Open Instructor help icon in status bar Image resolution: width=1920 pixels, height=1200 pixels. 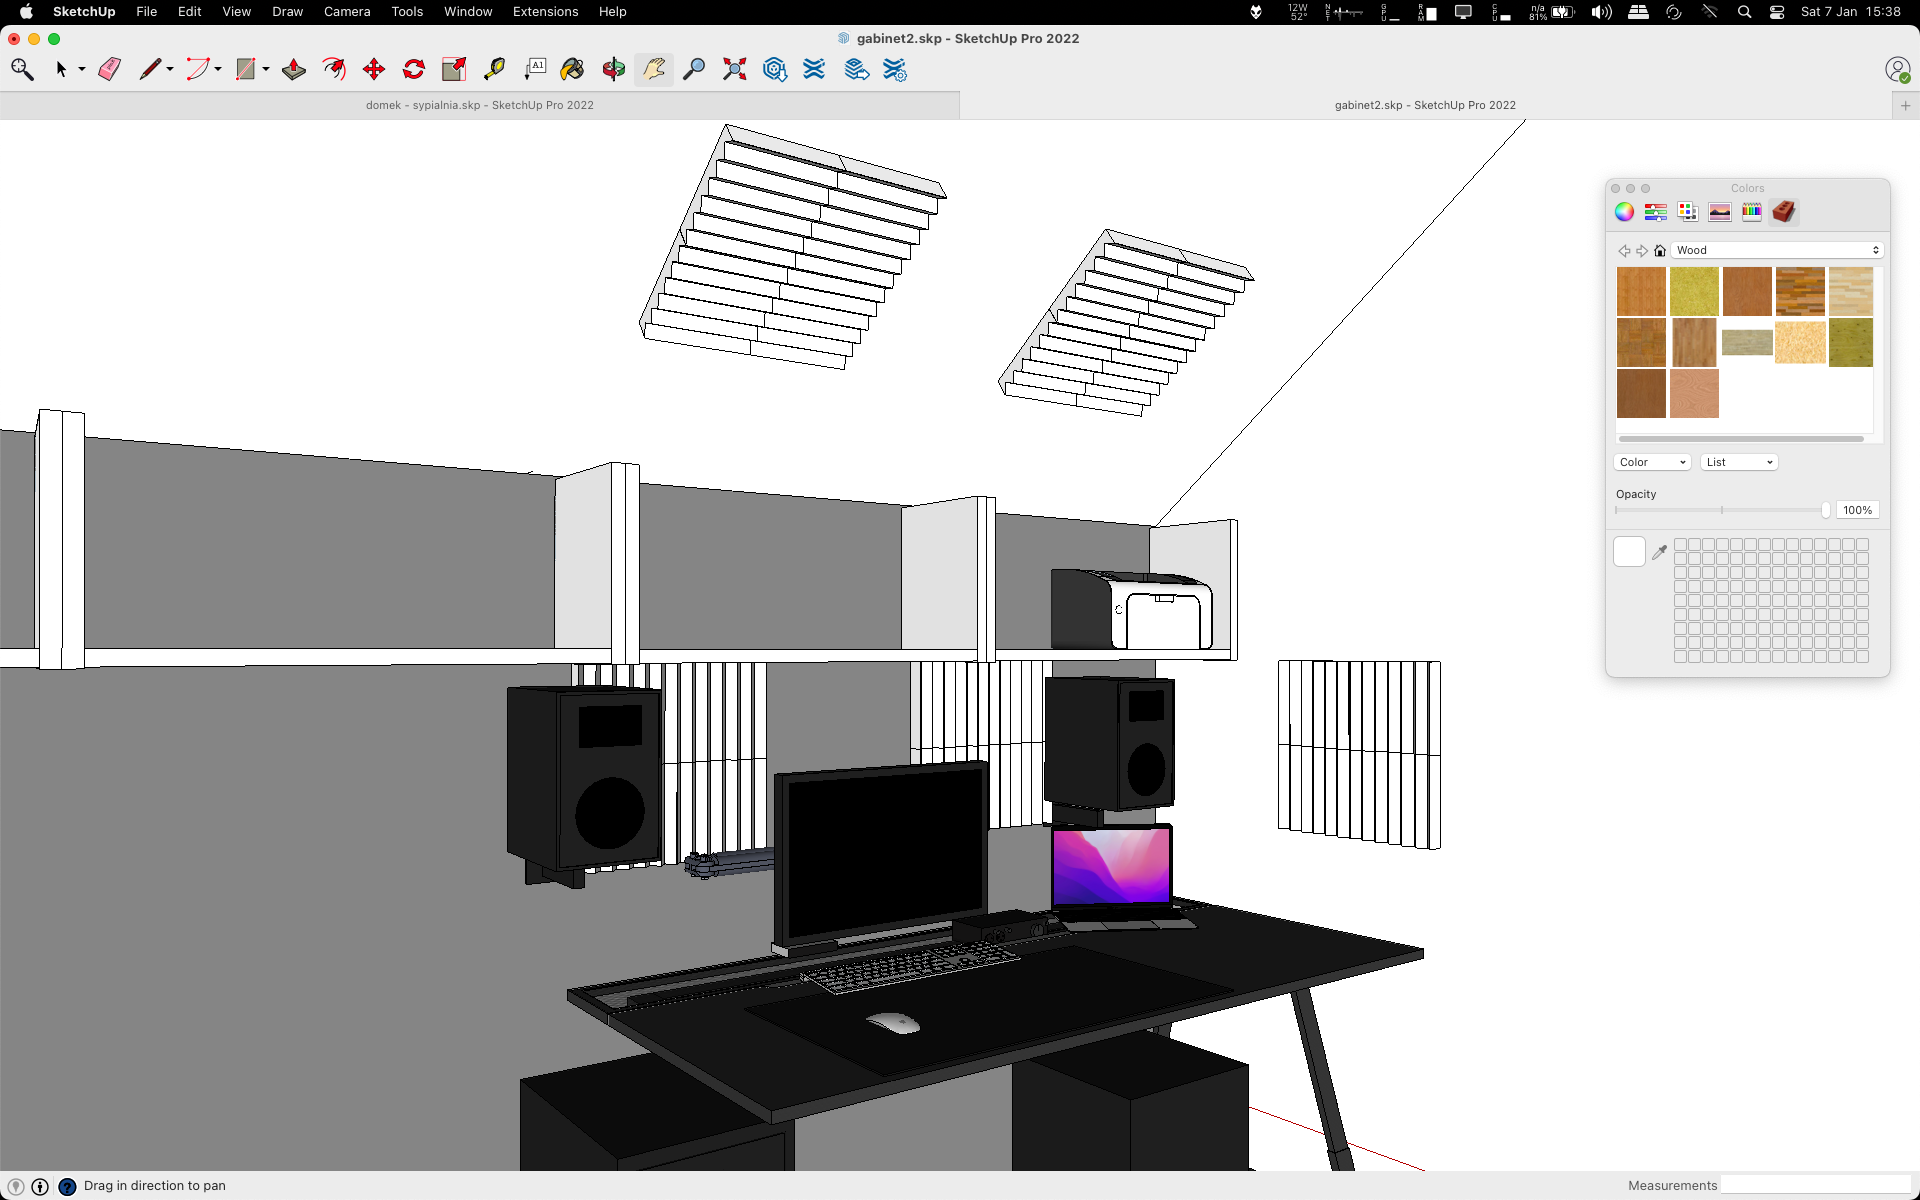67,1186
